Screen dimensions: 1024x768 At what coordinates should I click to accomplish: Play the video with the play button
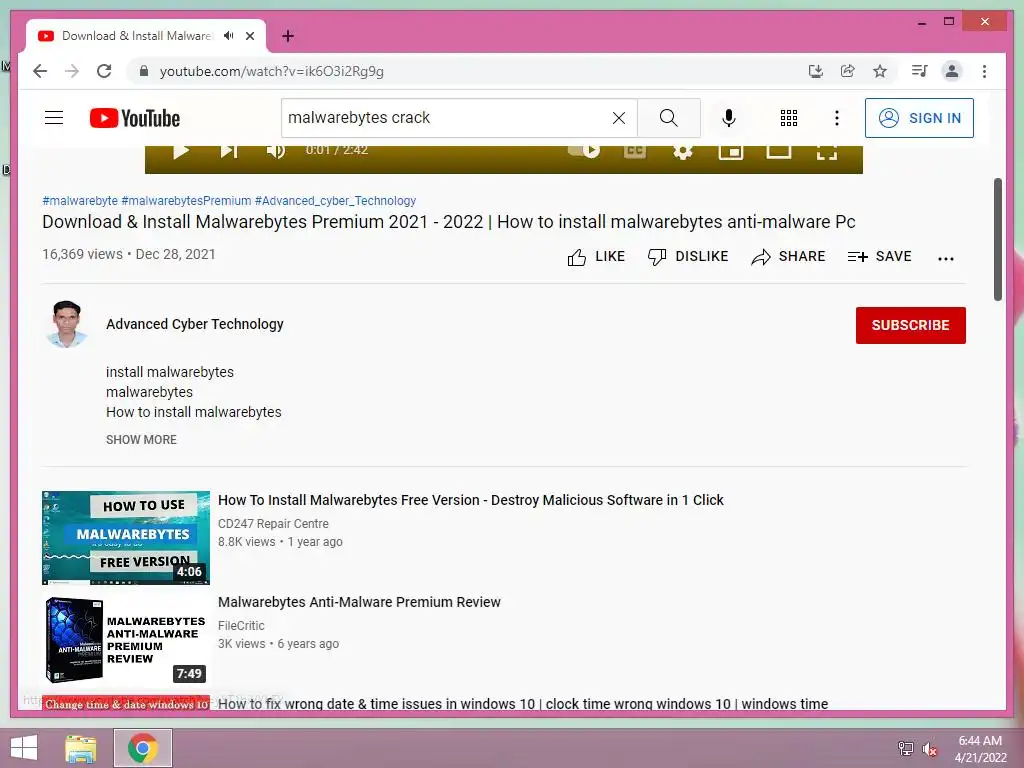tap(181, 152)
